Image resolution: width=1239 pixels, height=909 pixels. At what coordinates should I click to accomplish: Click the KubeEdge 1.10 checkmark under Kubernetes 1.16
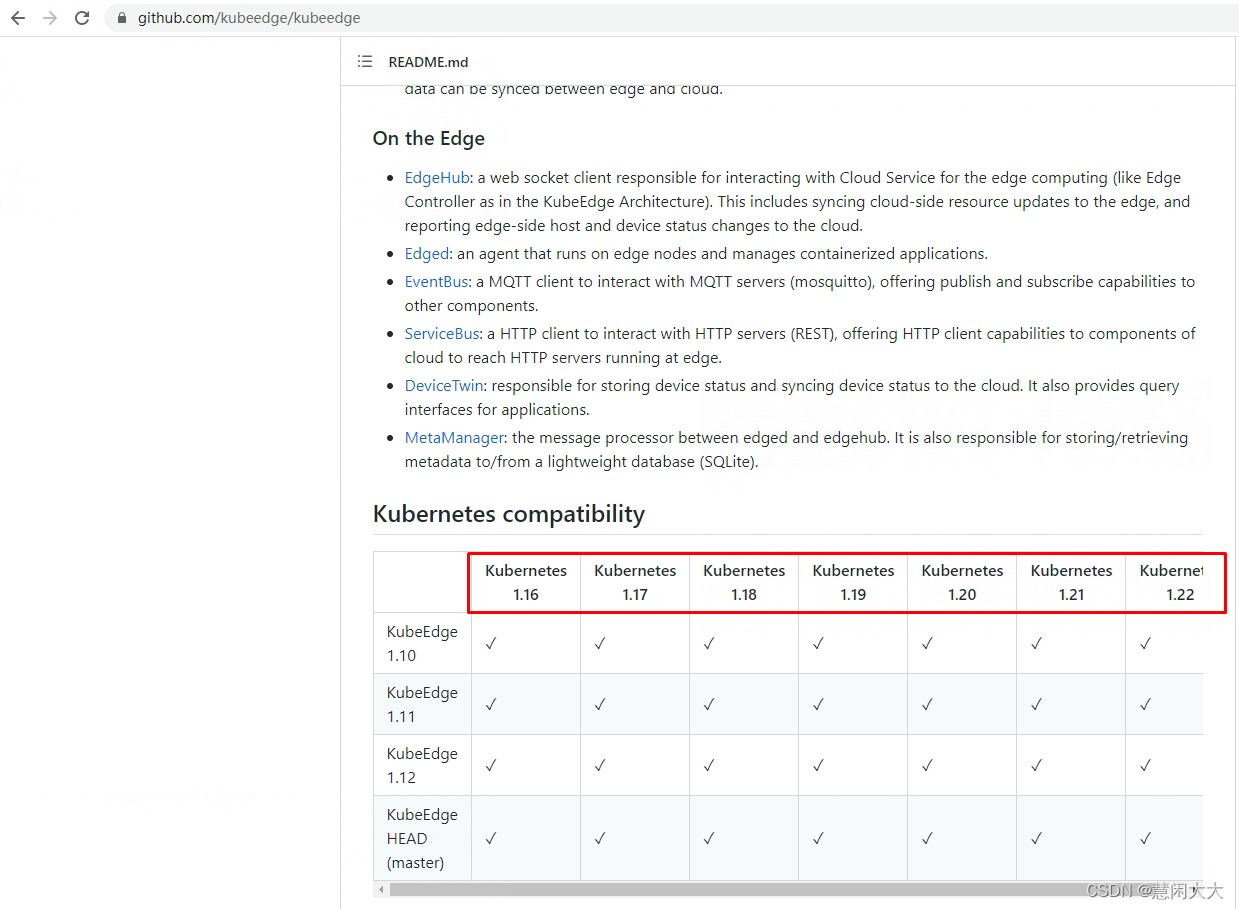tap(491, 644)
